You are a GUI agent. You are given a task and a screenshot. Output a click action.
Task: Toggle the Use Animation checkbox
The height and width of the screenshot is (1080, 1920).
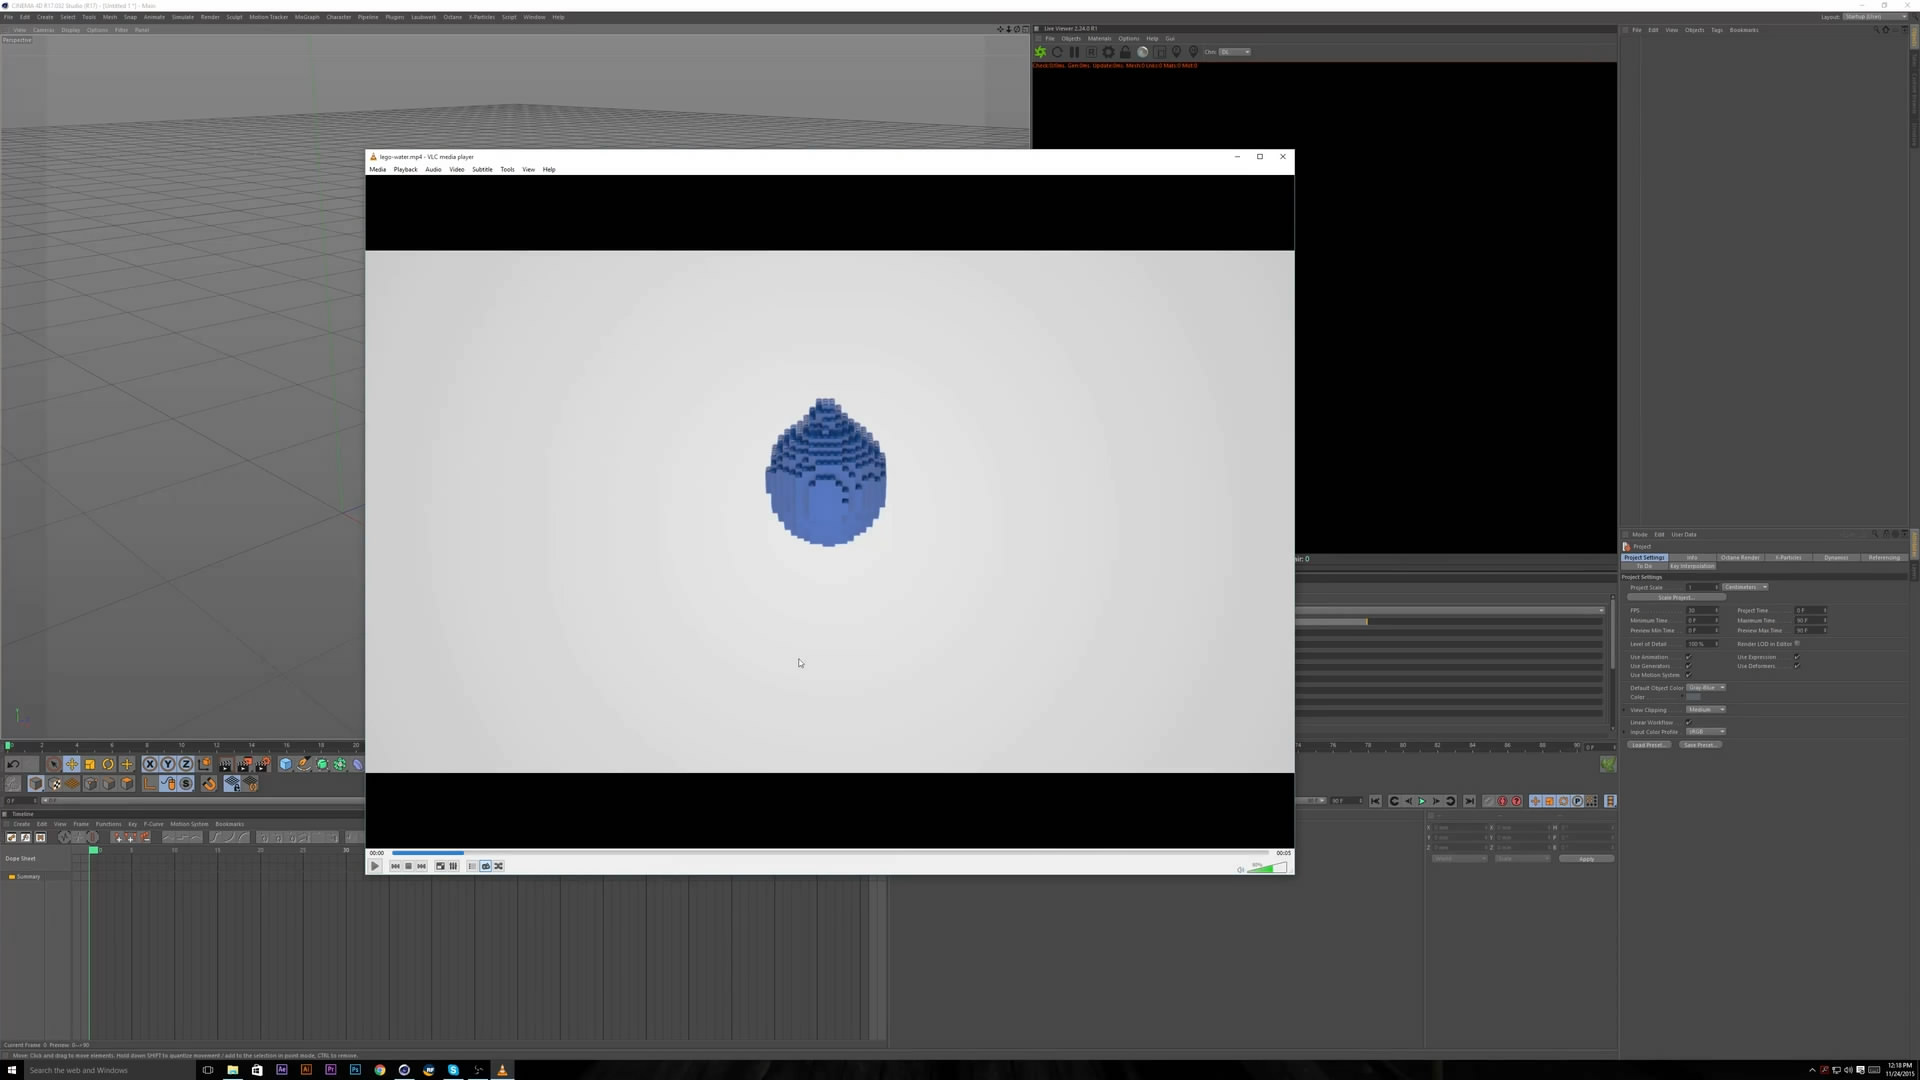tap(1688, 657)
